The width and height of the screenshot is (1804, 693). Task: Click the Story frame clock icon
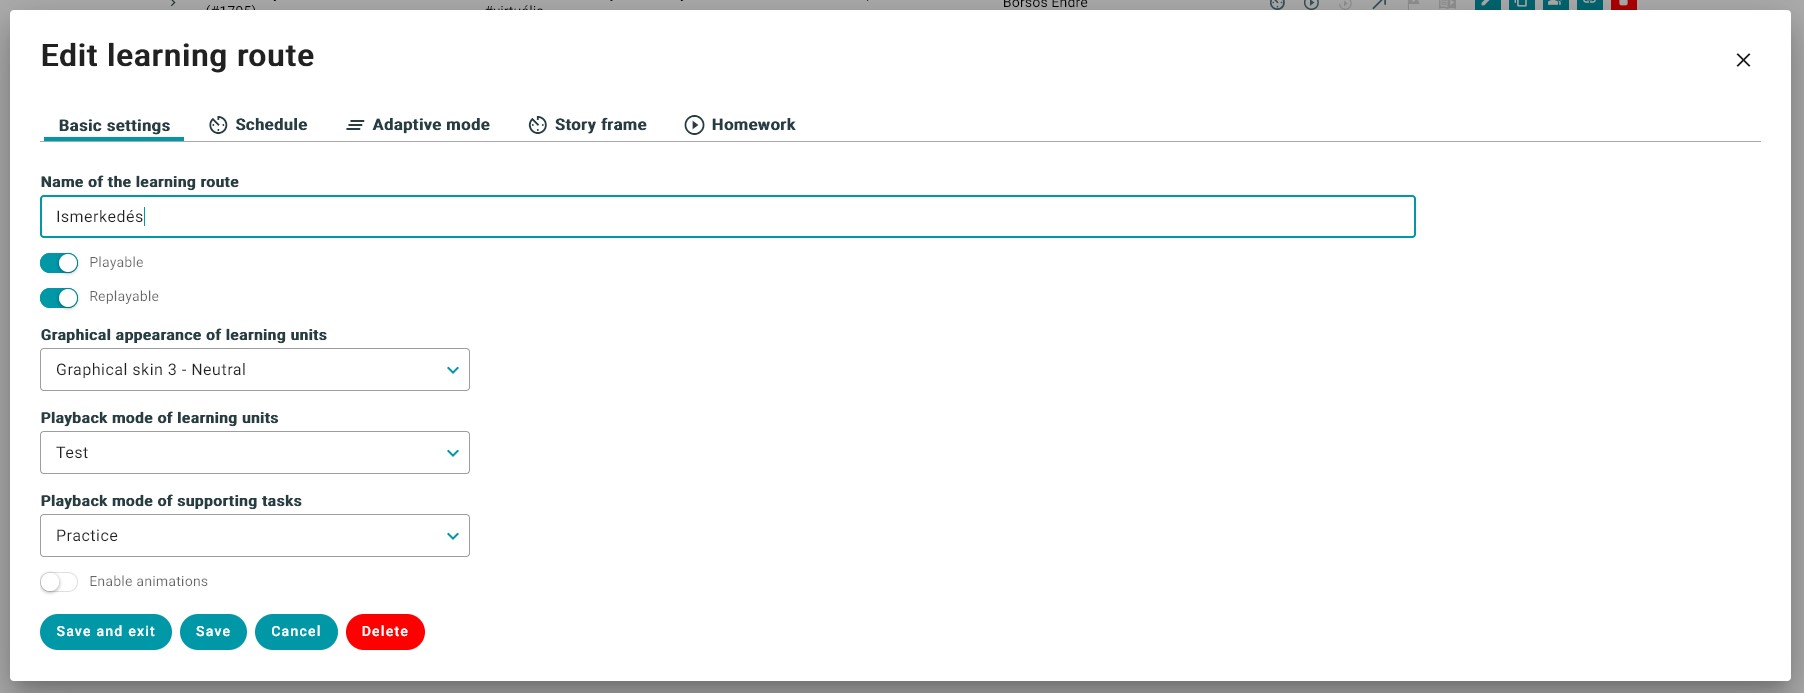pyautogui.click(x=538, y=125)
